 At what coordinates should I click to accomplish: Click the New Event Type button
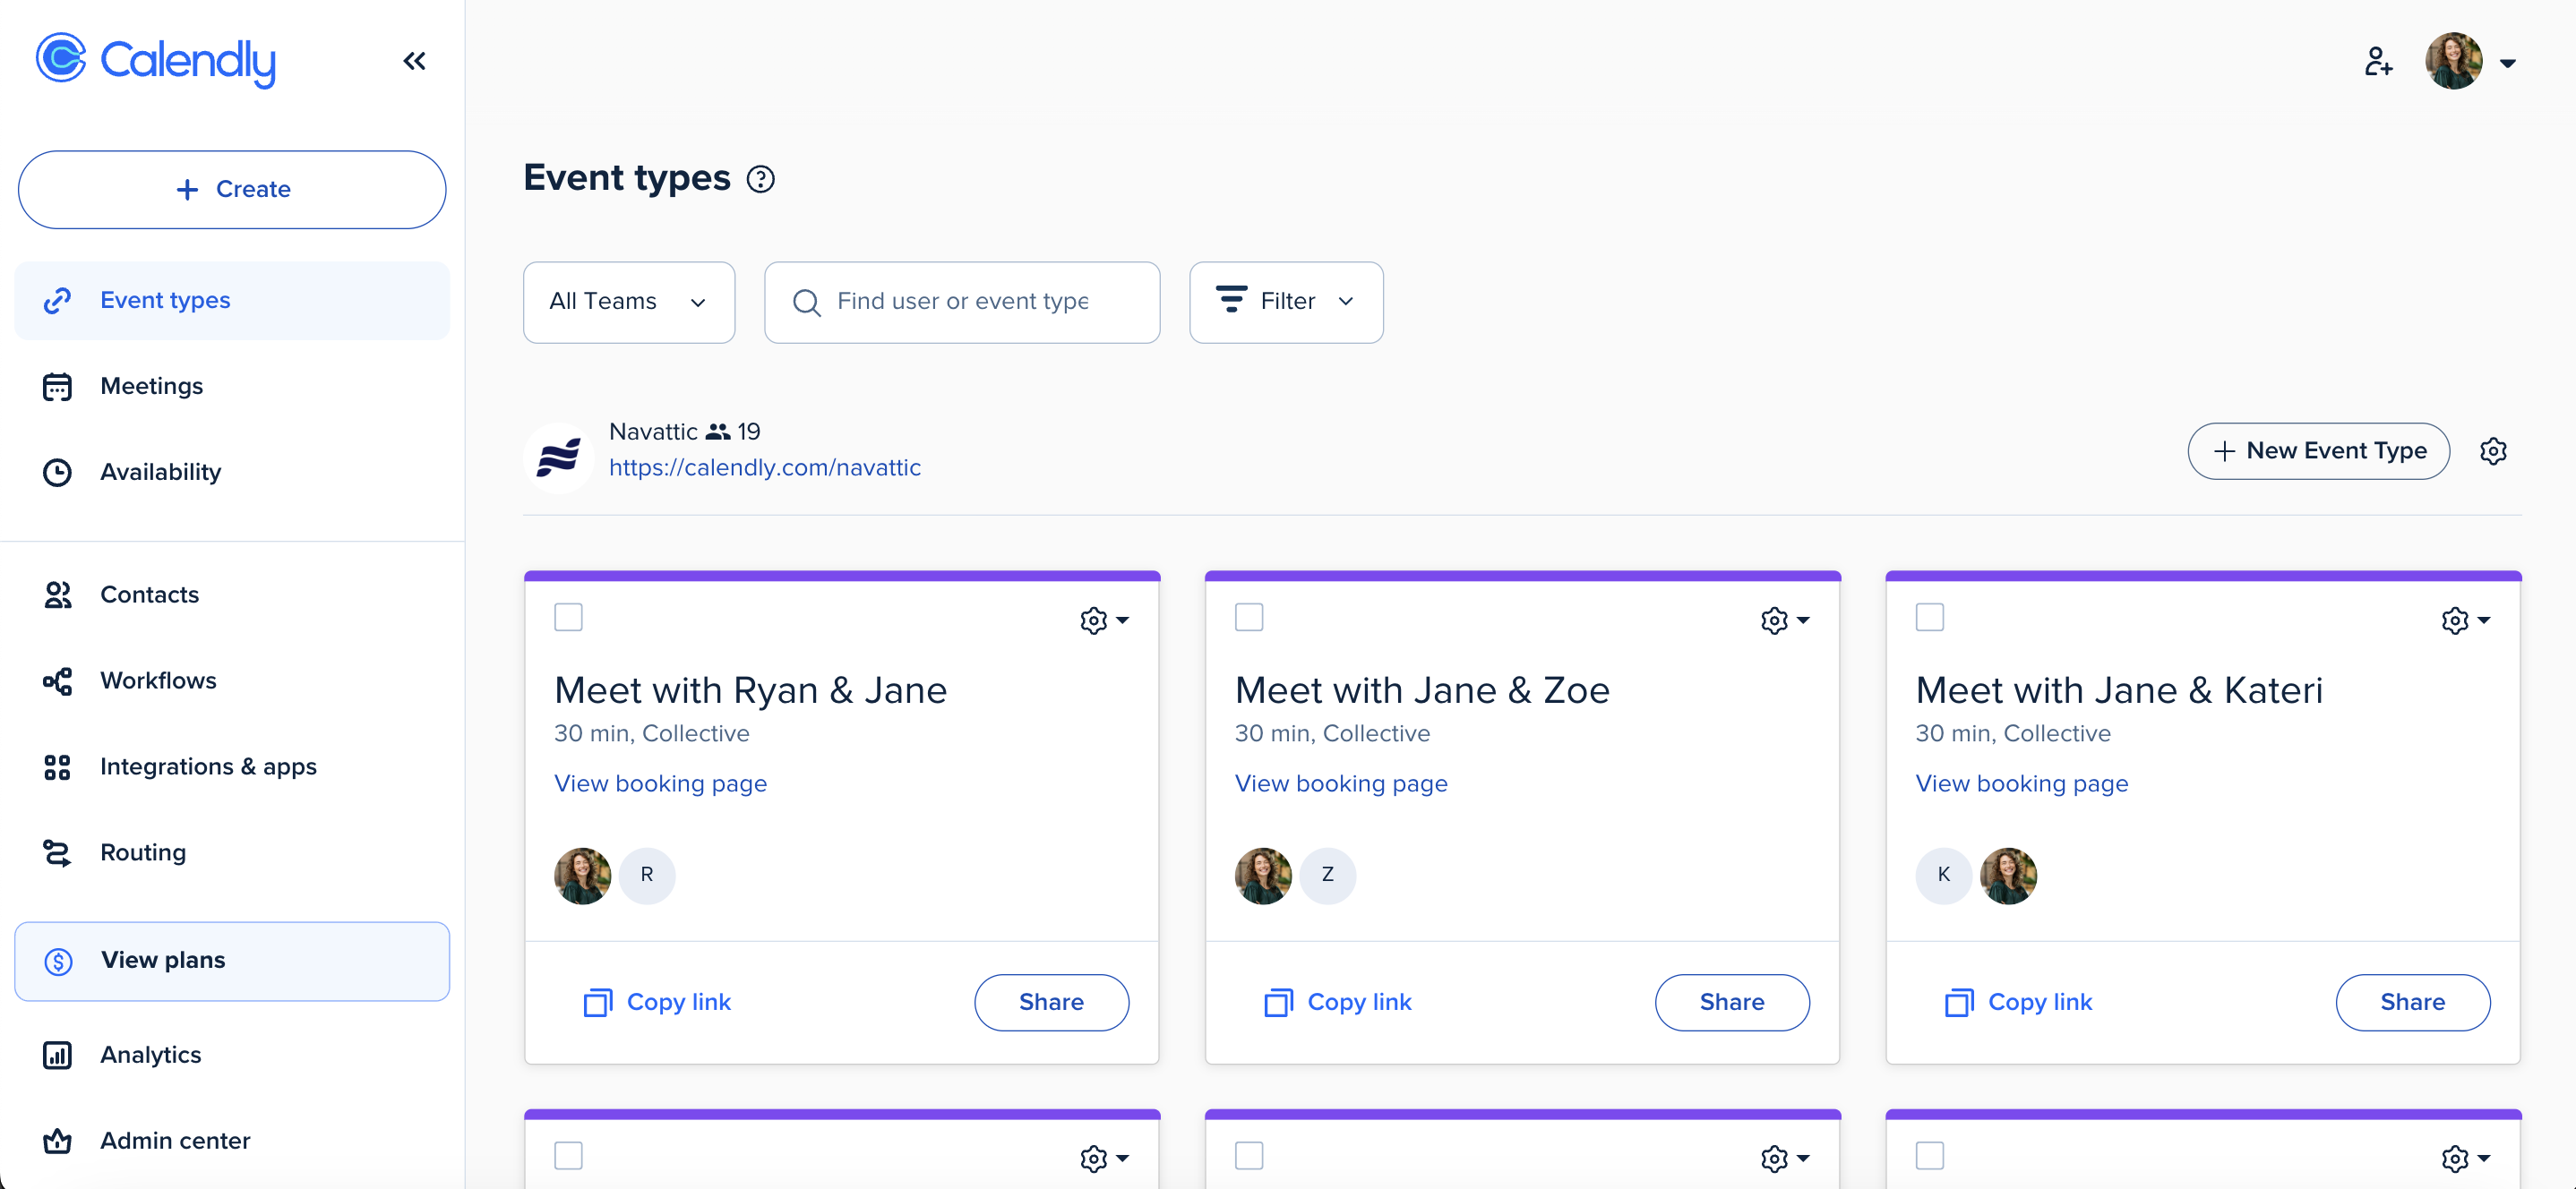pyautogui.click(x=2318, y=451)
